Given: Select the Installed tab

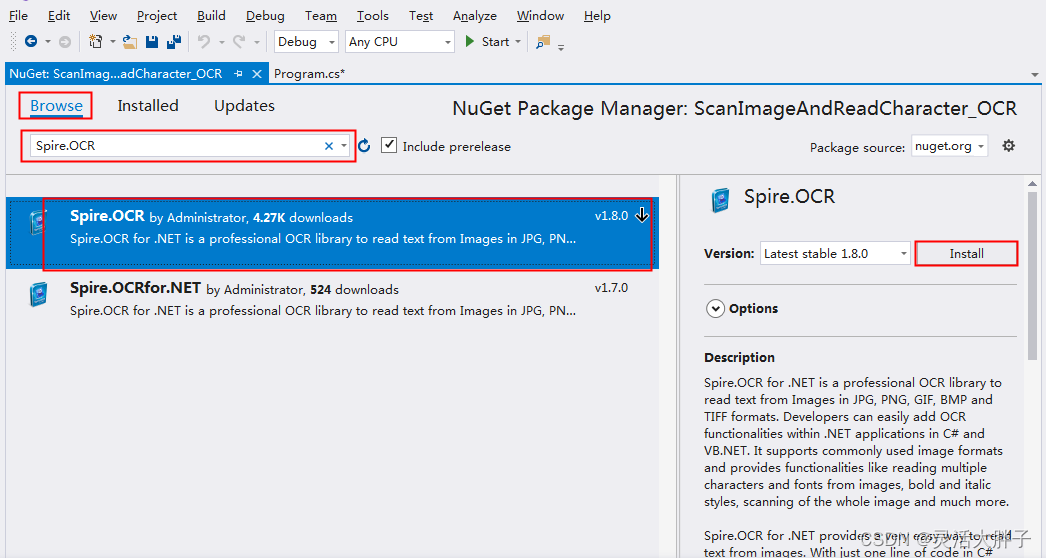Looking at the screenshot, I should pyautogui.click(x=147, y=105).
